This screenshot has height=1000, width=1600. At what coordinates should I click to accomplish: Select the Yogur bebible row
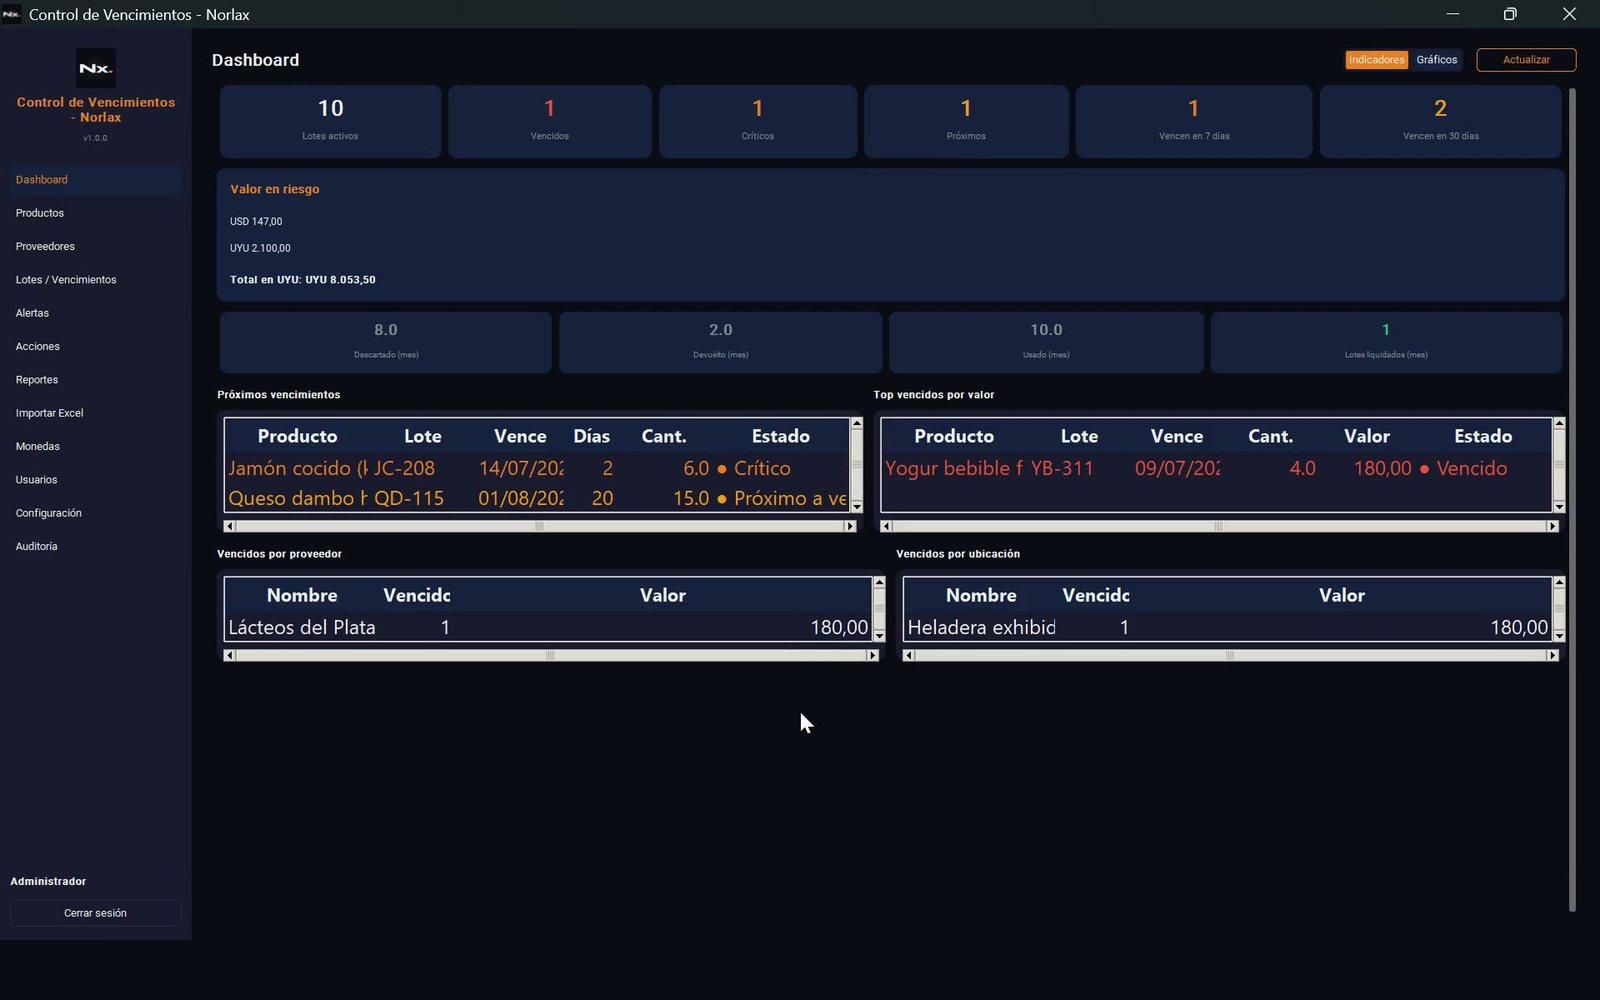click(1216, 468)
